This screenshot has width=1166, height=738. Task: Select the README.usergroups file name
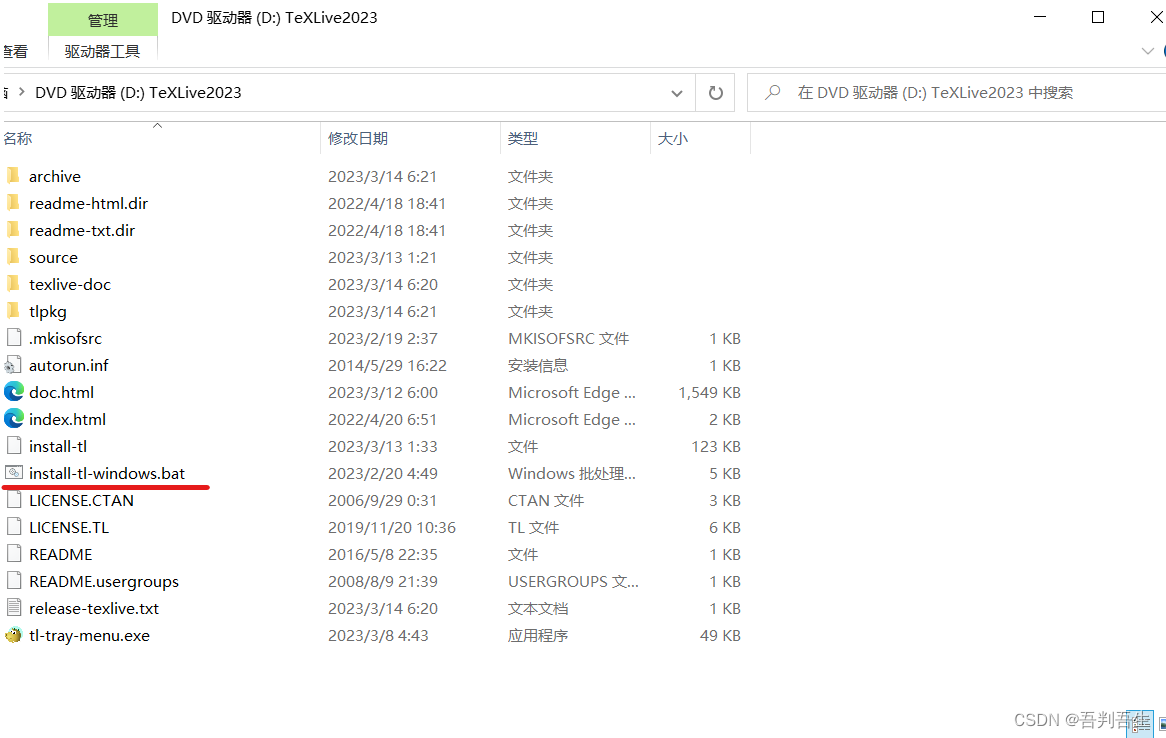[104, 581]
